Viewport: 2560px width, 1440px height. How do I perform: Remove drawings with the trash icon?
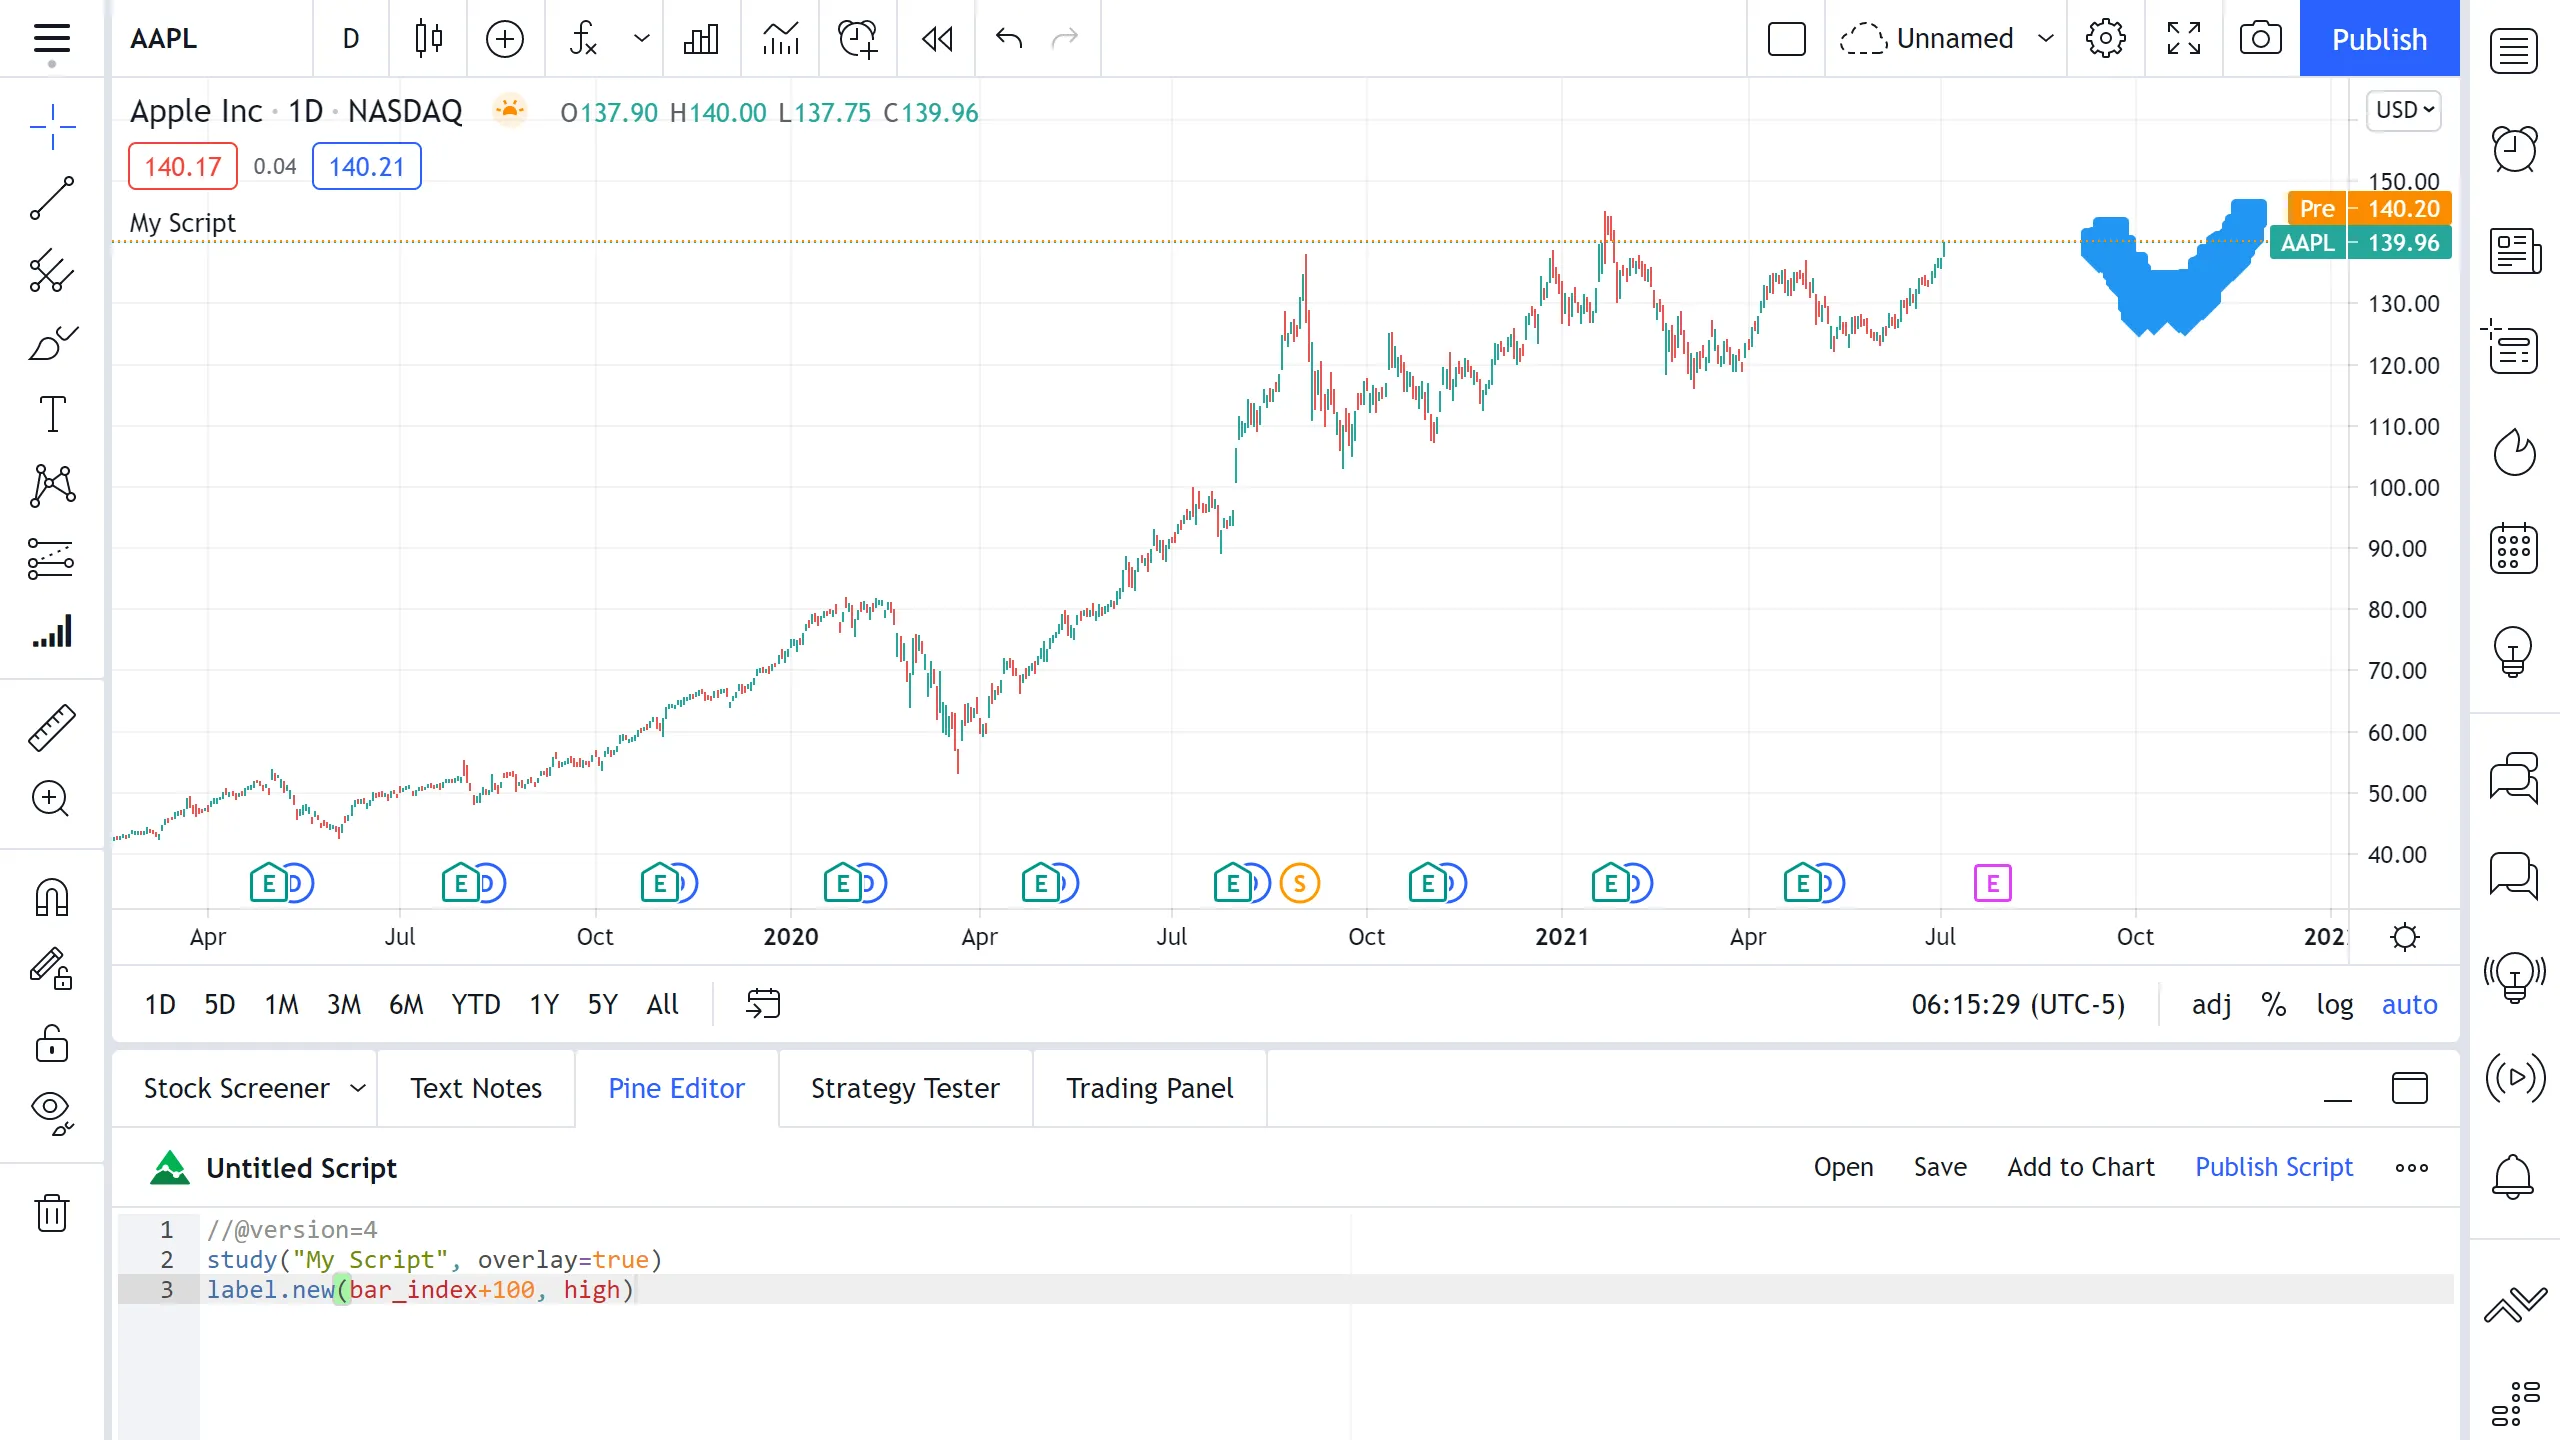[x=52, y=1213]
